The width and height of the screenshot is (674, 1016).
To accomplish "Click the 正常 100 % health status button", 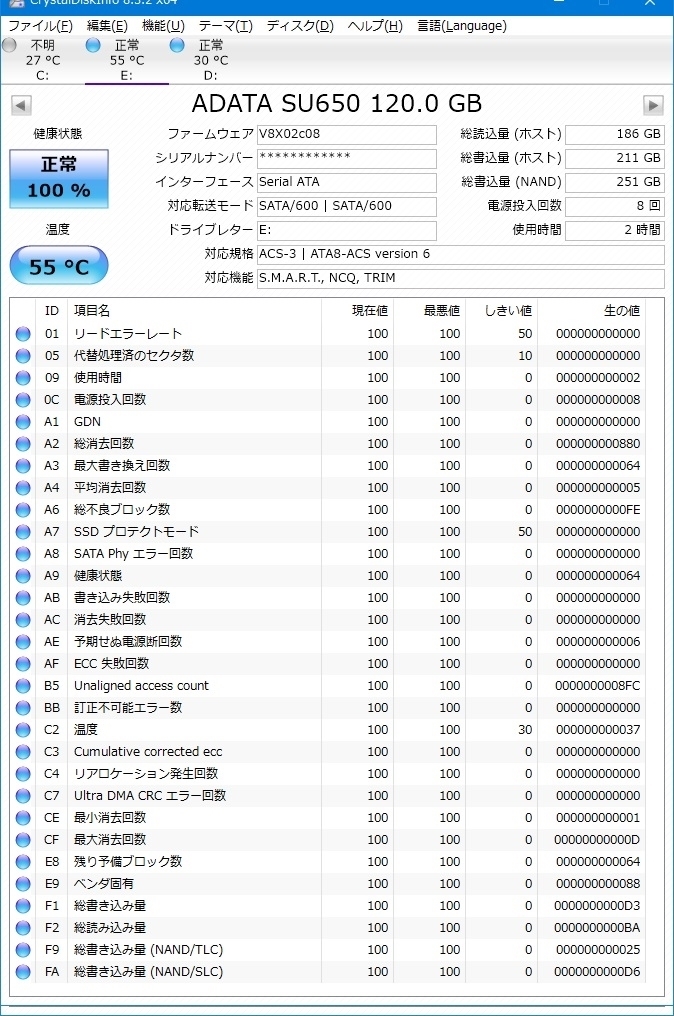I will click(x=59, y=179).
